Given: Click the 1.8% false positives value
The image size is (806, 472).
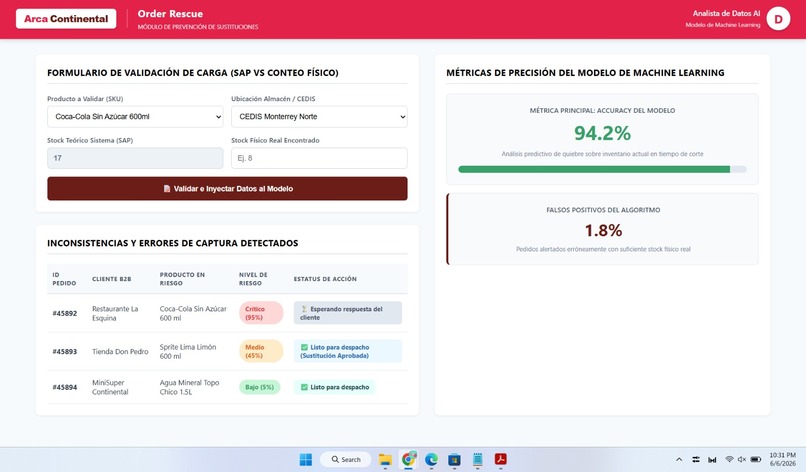Looking at the screenshot, I should [603, 230].
